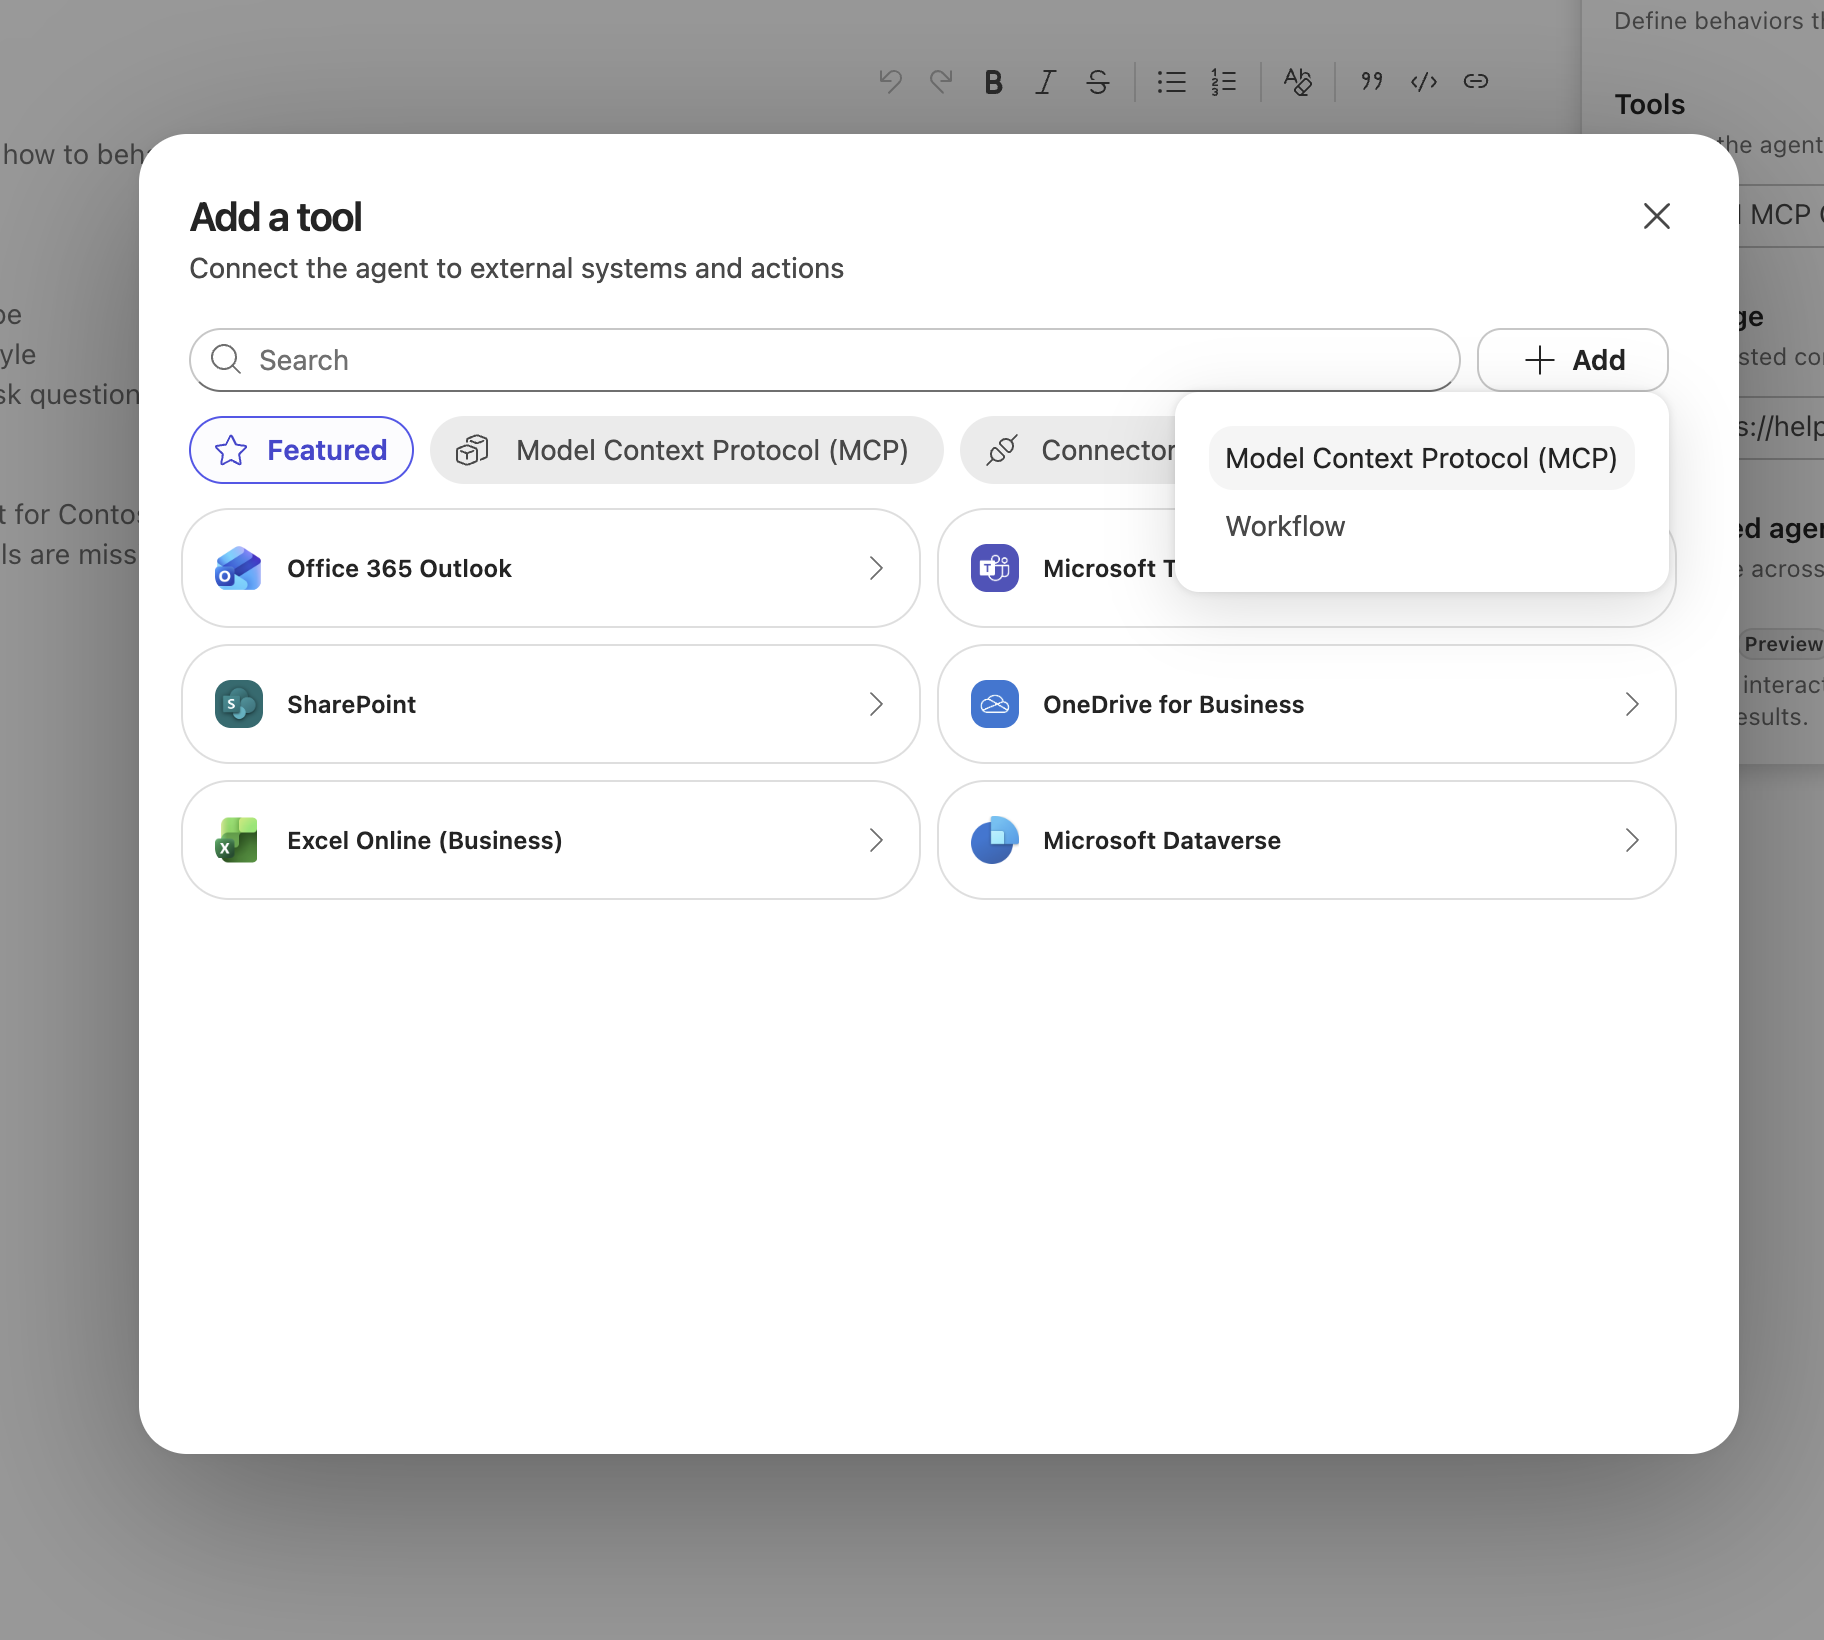The image size is (1824, 1640).
Task: Expand the SharePoint chevron arrow
Action: [x=876, y=704]
